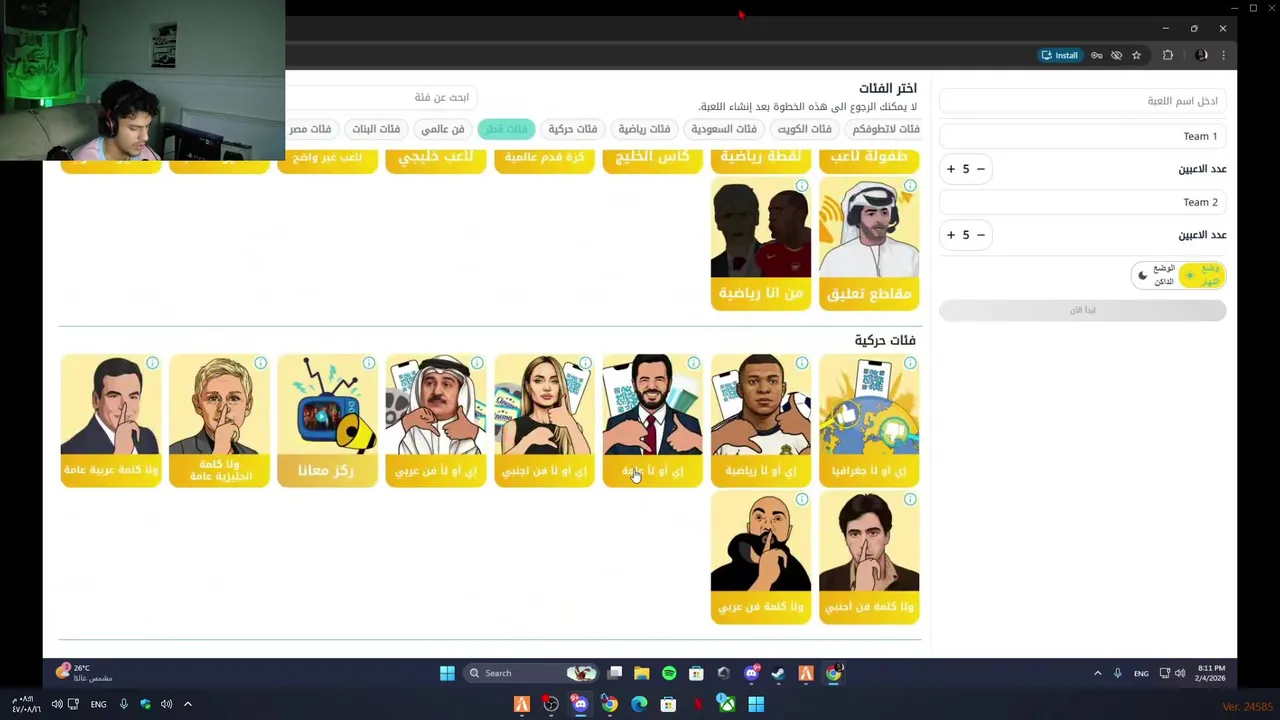
Task: Open info icon on ولا كلمة انجليزية عامة card
Action: pos(261,363)
